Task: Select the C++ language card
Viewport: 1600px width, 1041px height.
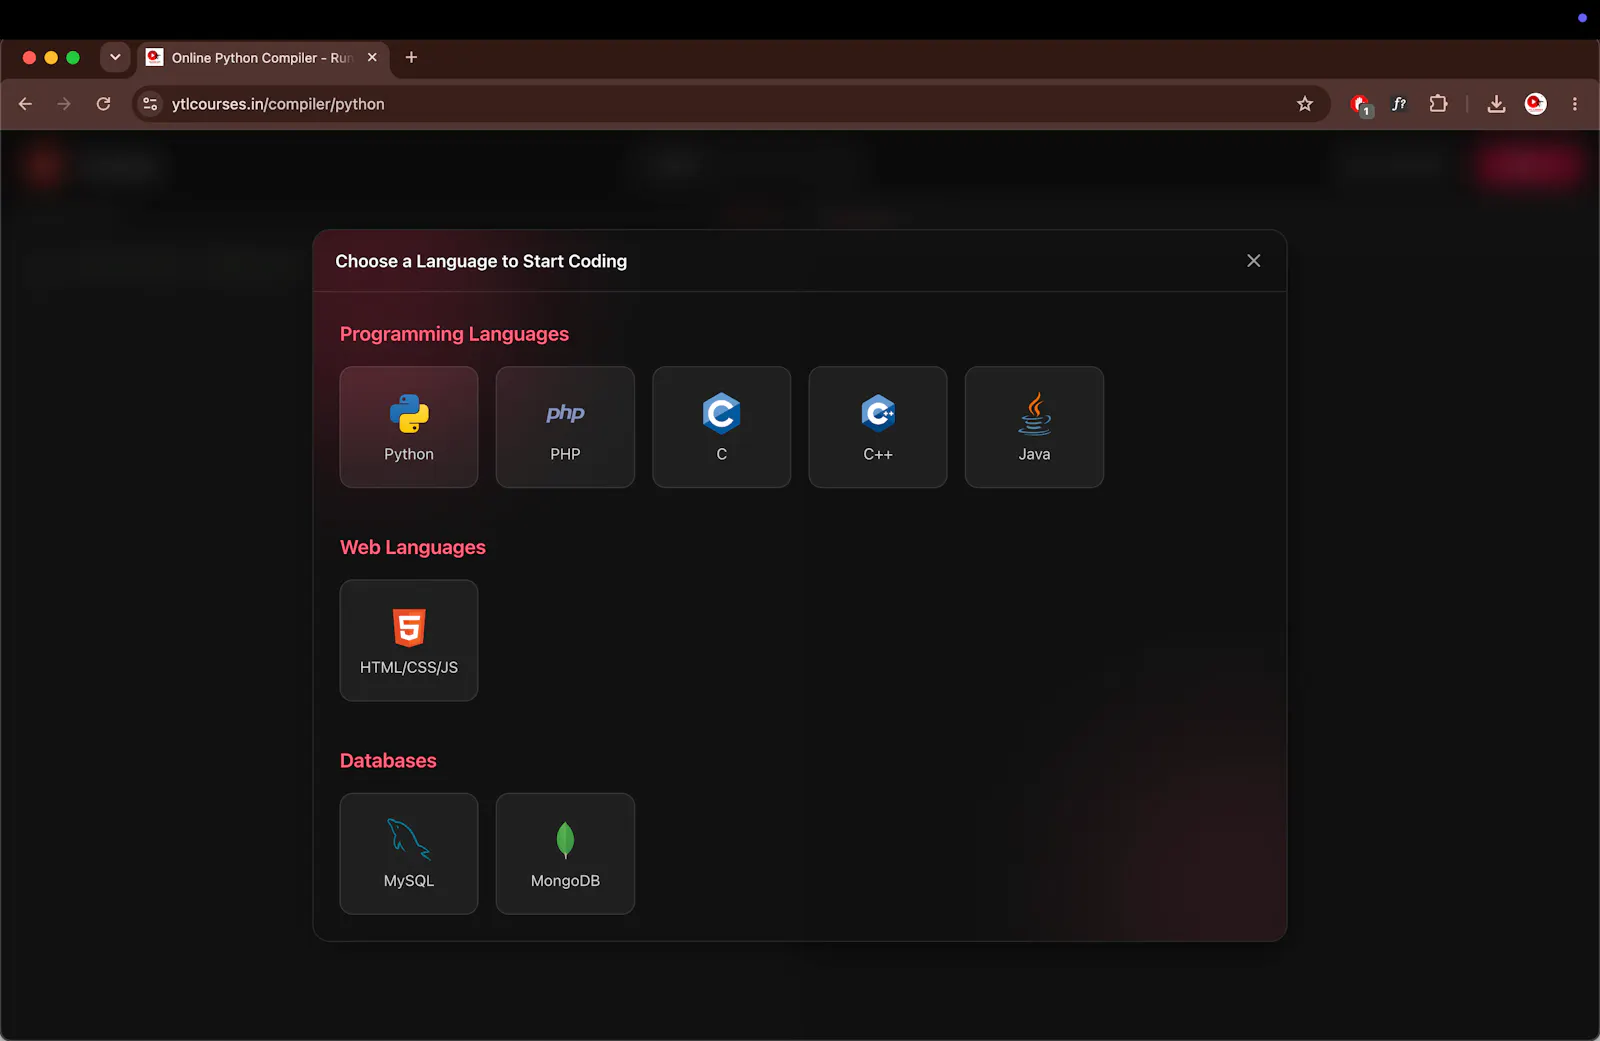Action: click(878, 427)
